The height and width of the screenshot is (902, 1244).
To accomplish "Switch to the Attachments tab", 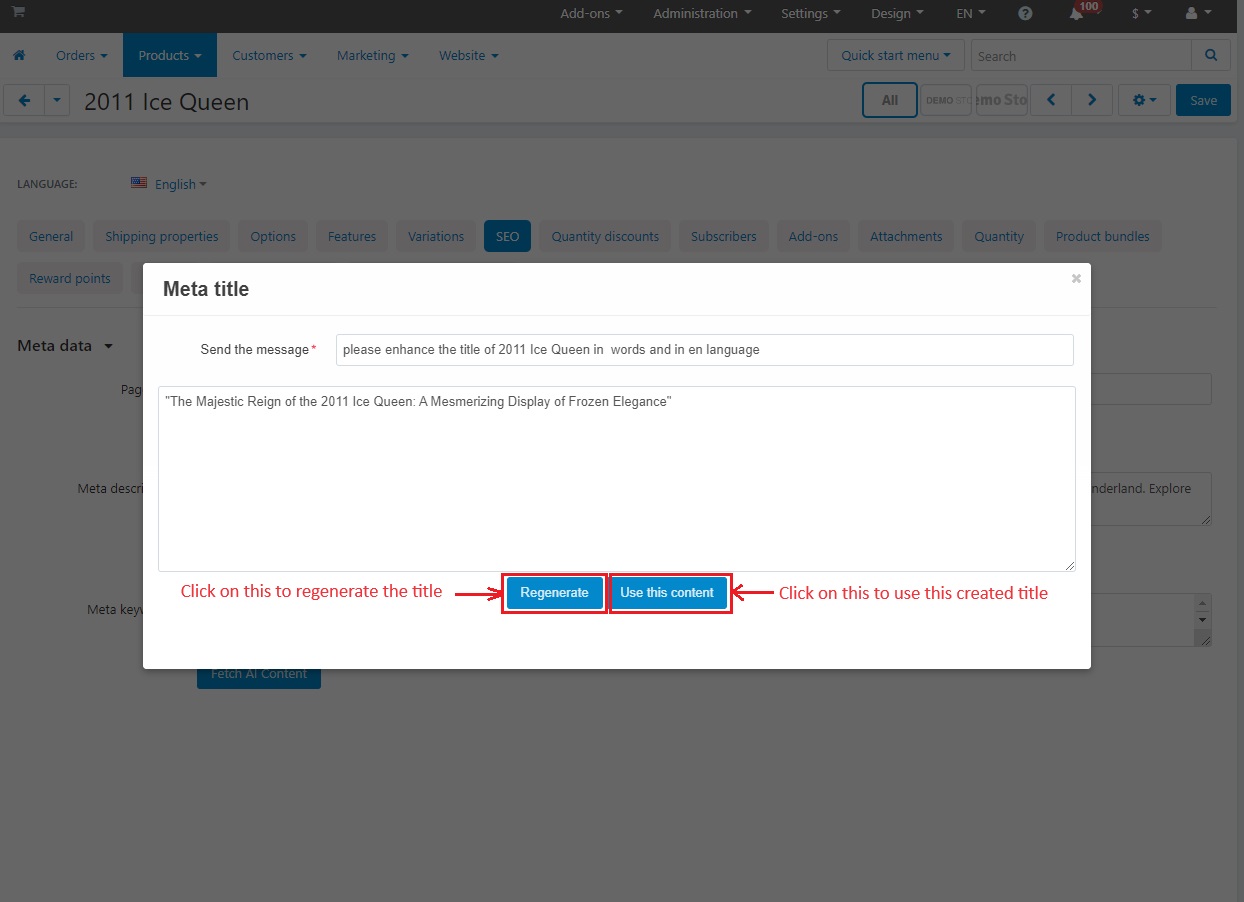I will point(906,237).
